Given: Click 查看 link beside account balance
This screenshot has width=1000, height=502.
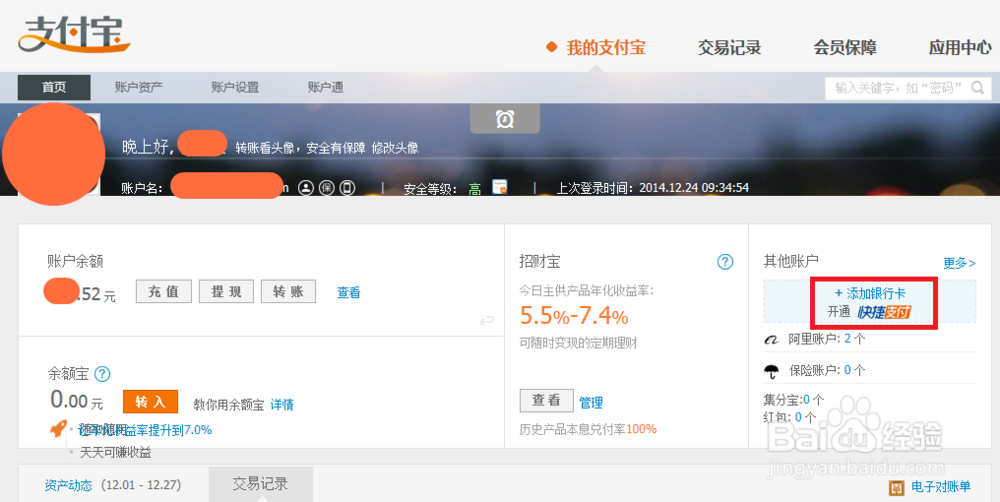Looking at the screenshot, I should point(349,293).
